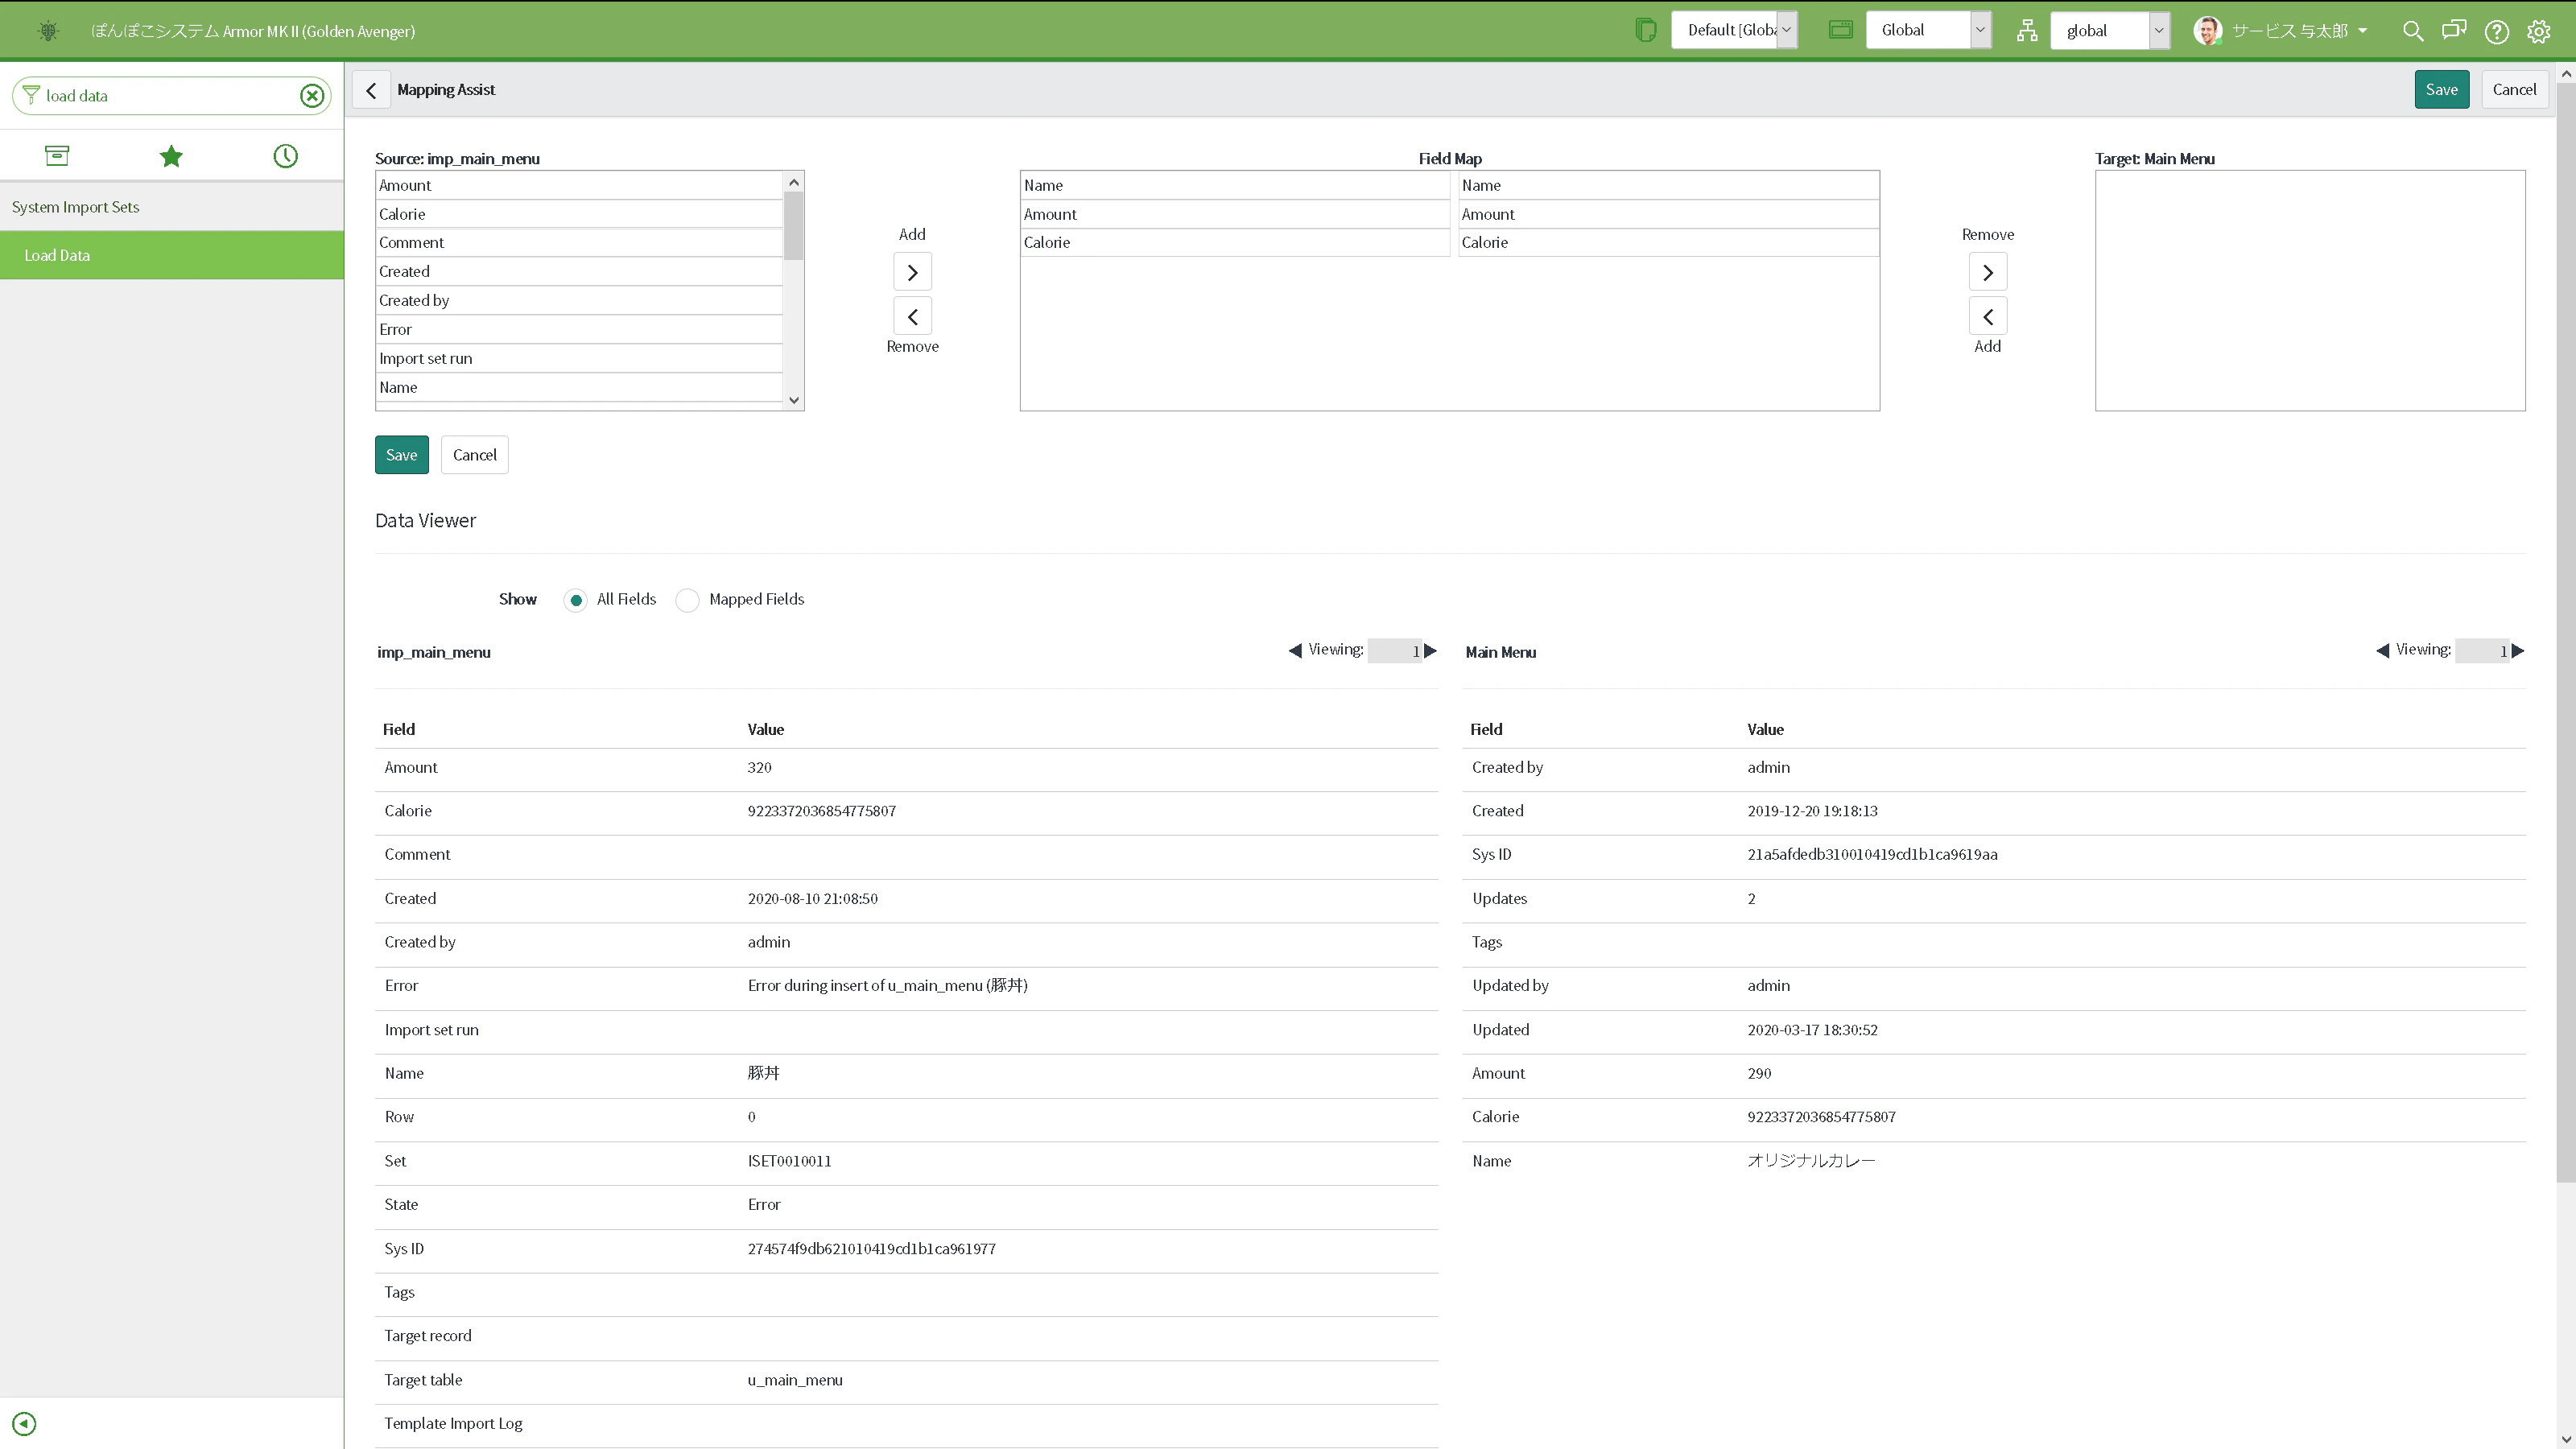2576x1449 pixels.
Task: Show next Main Menu record
Action: (2518, 651)
